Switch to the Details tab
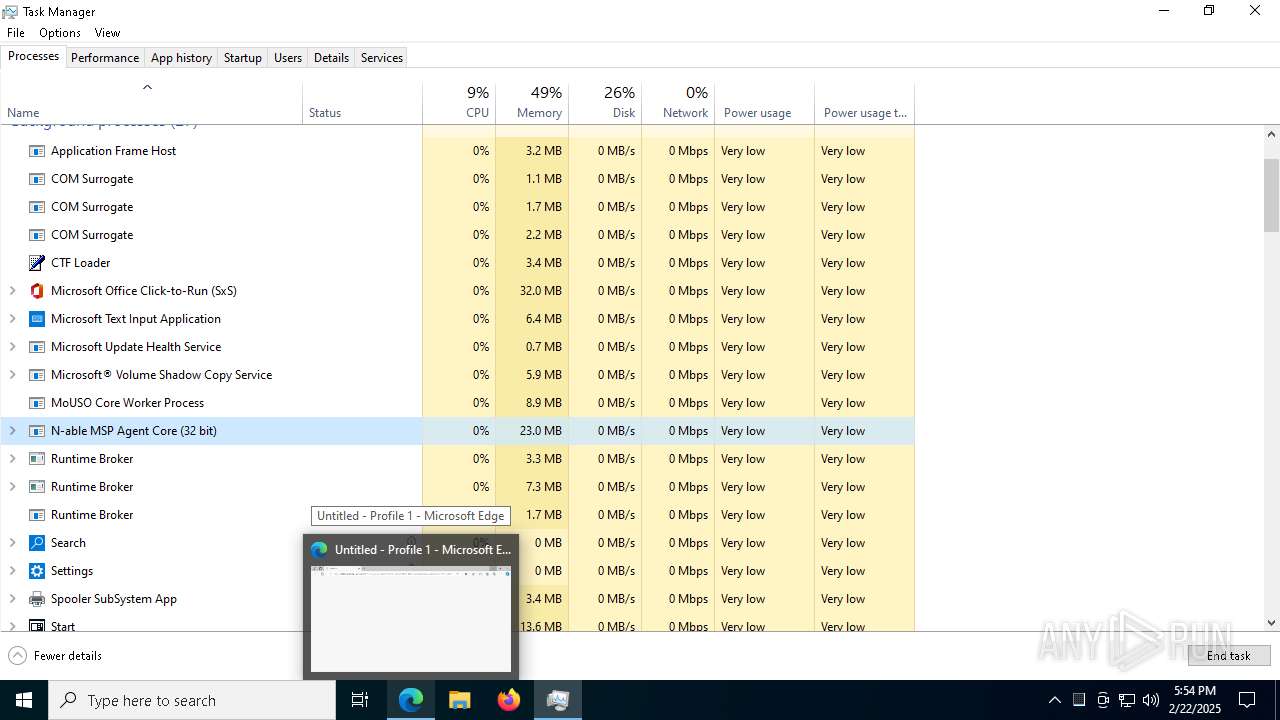 (331, 58)
